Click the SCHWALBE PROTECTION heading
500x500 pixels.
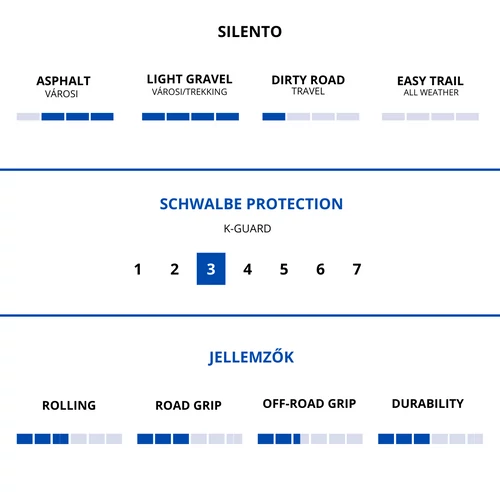[x=251, y=204]
